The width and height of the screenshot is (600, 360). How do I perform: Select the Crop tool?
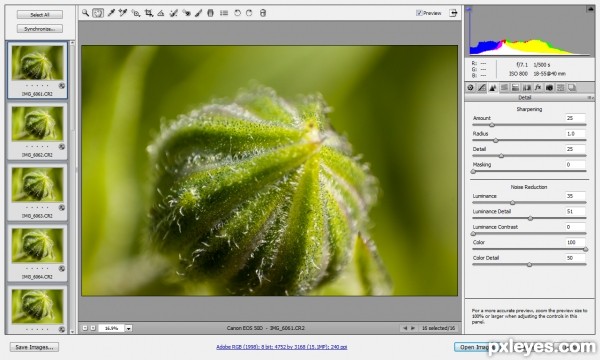point(148,13)
